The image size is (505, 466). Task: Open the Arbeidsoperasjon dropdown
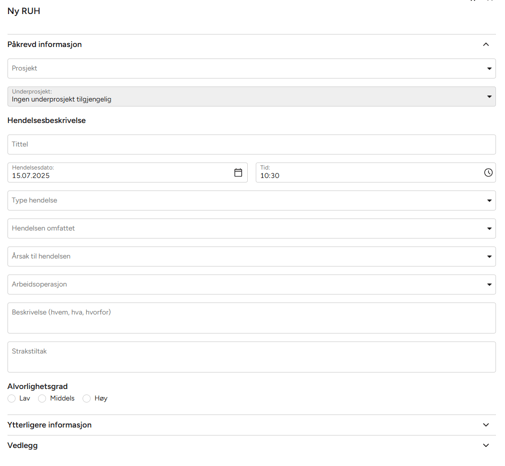(x=251, y=284)
